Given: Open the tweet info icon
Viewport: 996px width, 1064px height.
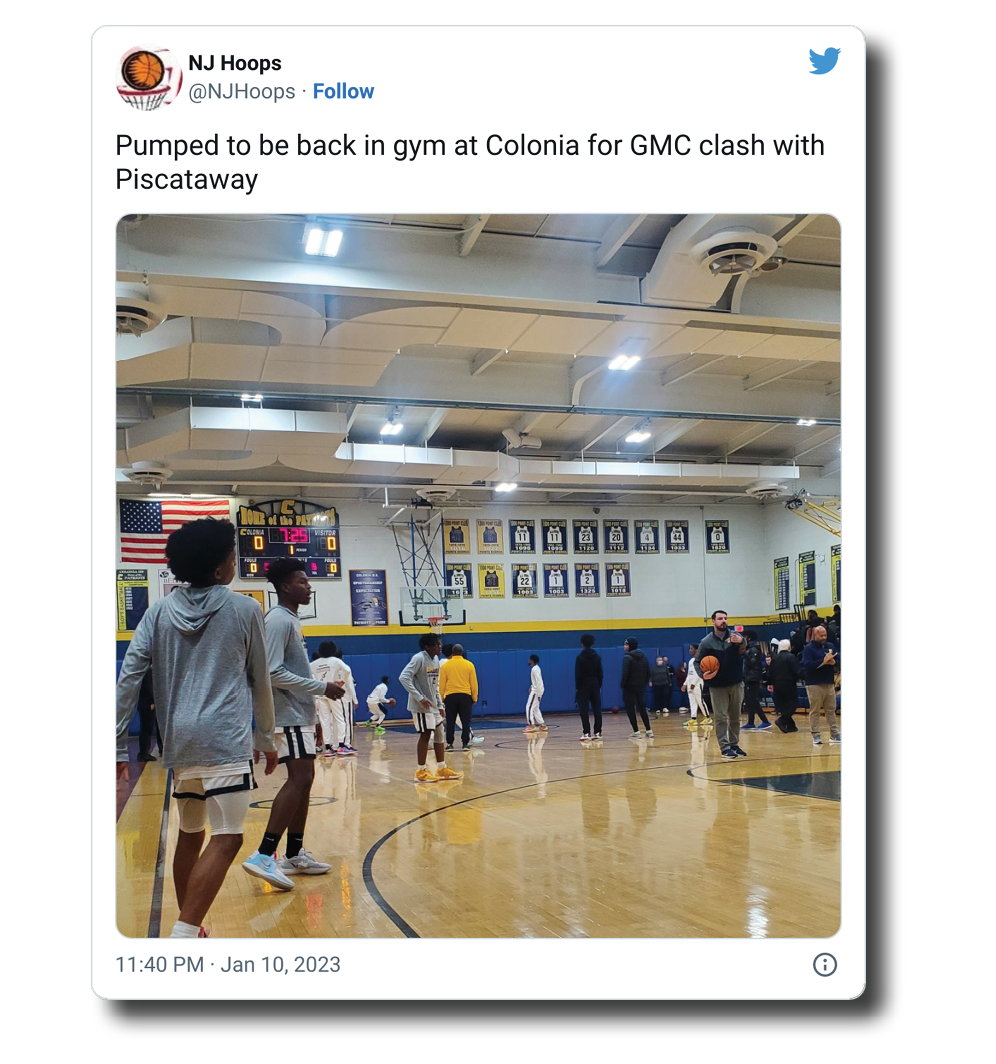Looking at the screenshot, I should (x=824, y=964).
